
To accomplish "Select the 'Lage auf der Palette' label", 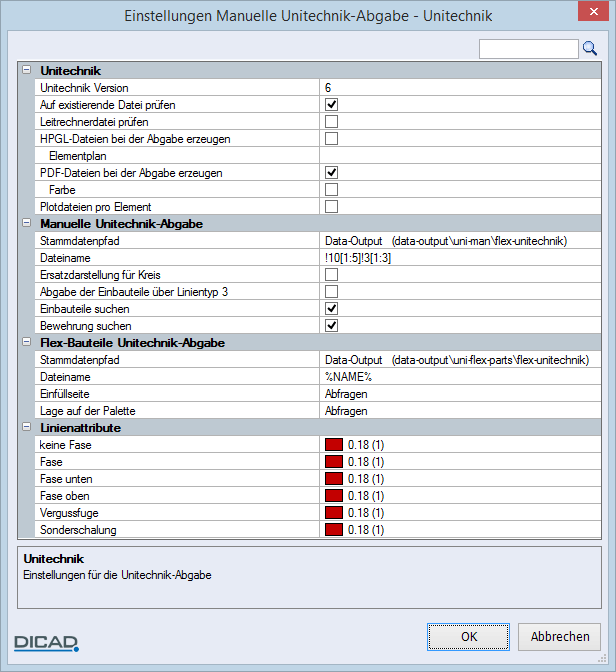I will pyautogui.click(x=87, y=411).
